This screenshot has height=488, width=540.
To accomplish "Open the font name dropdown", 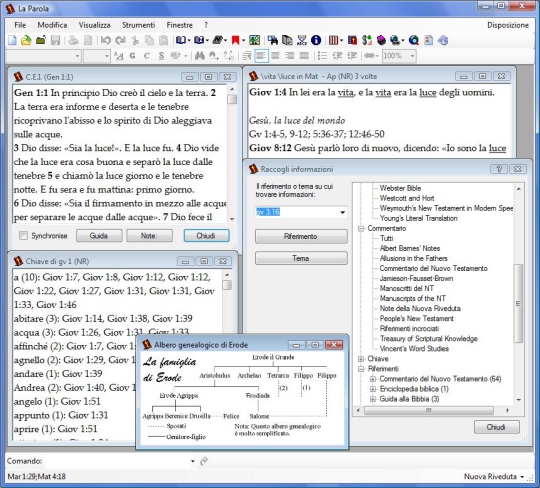I will (77, 56).
